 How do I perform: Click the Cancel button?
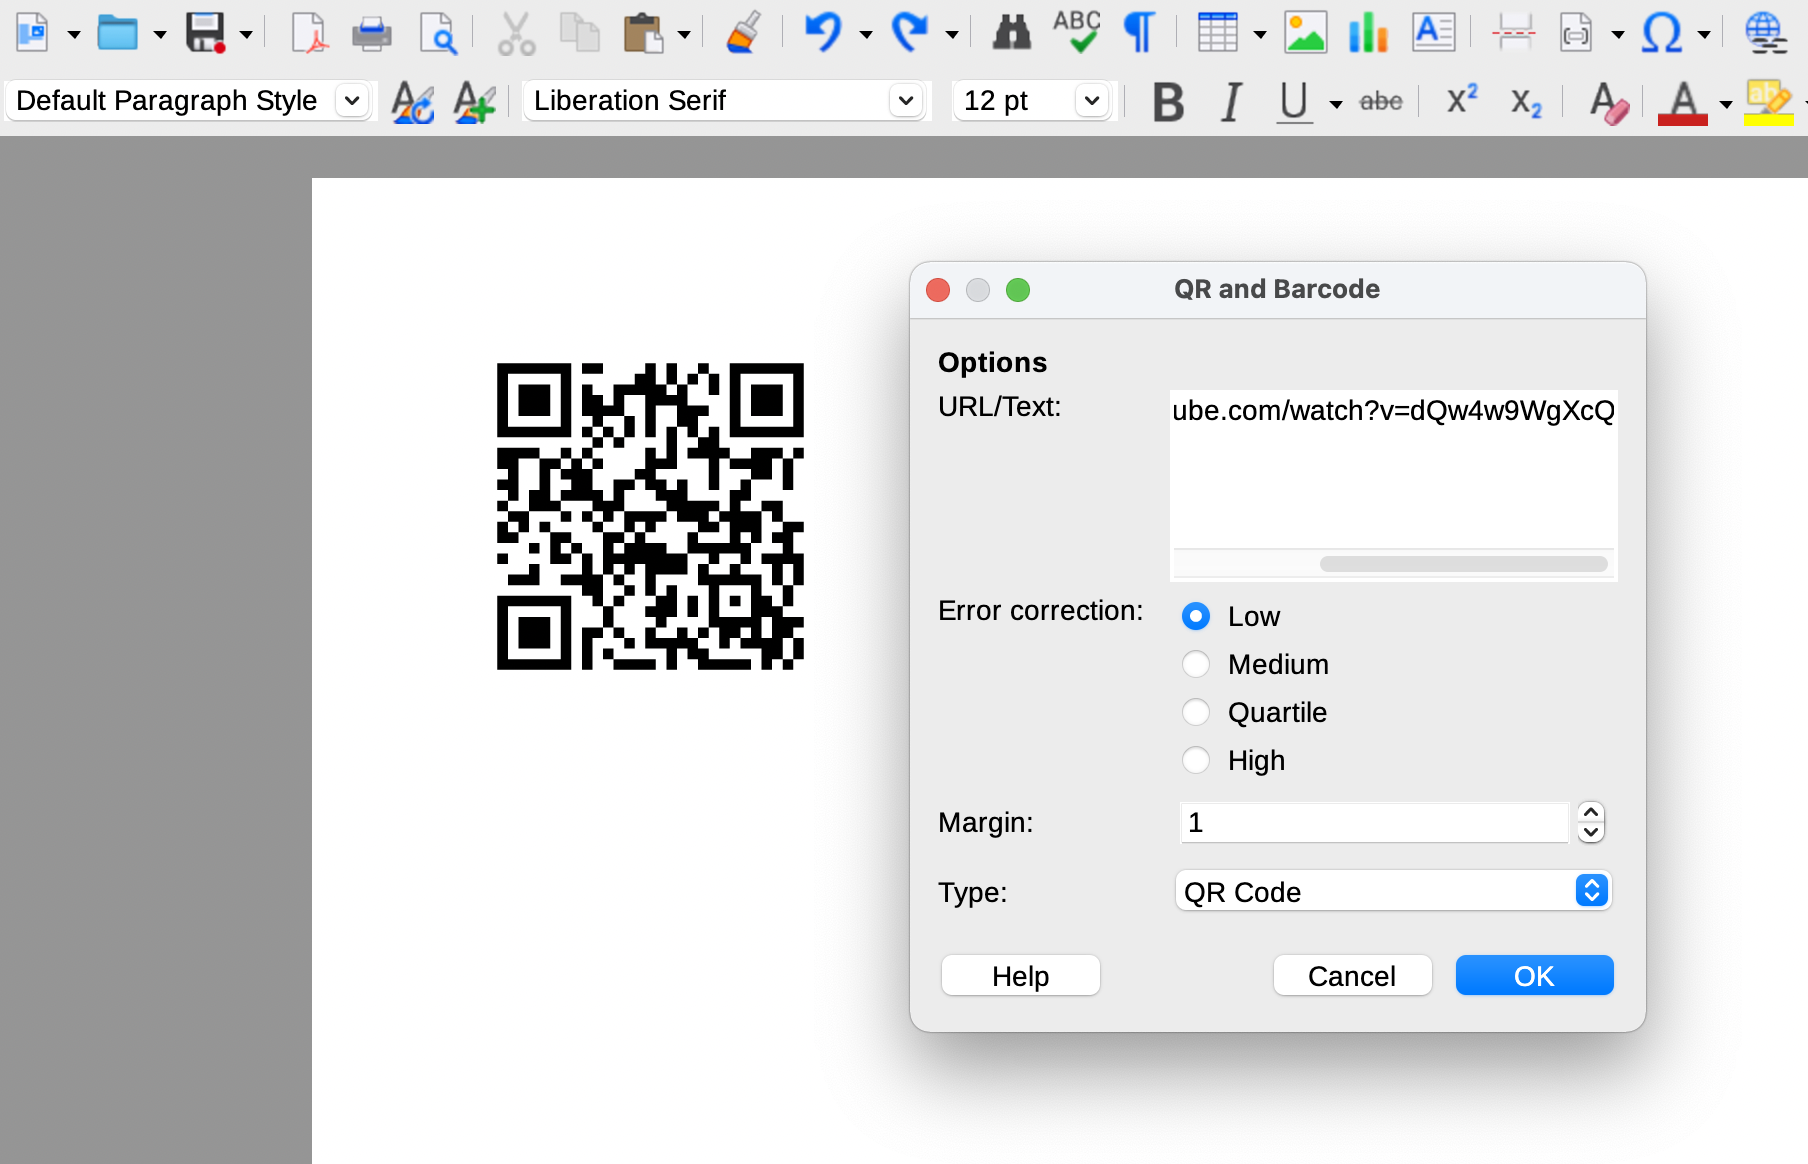pos(1352,976)
